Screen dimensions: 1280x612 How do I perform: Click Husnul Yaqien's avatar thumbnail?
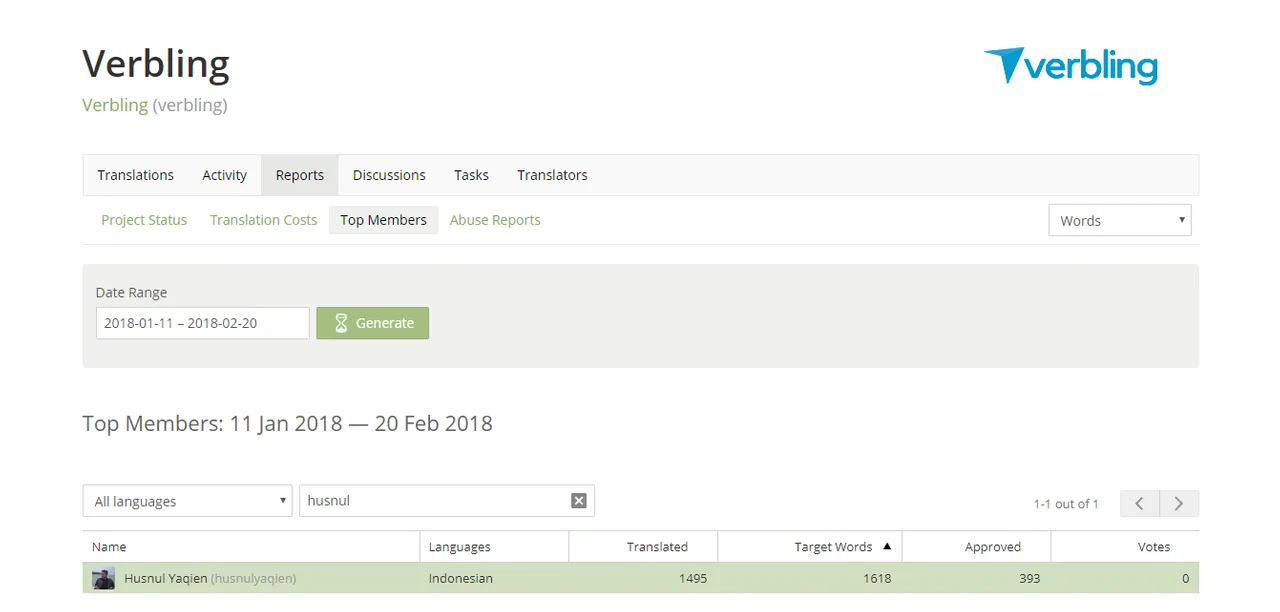pos(103,578)
